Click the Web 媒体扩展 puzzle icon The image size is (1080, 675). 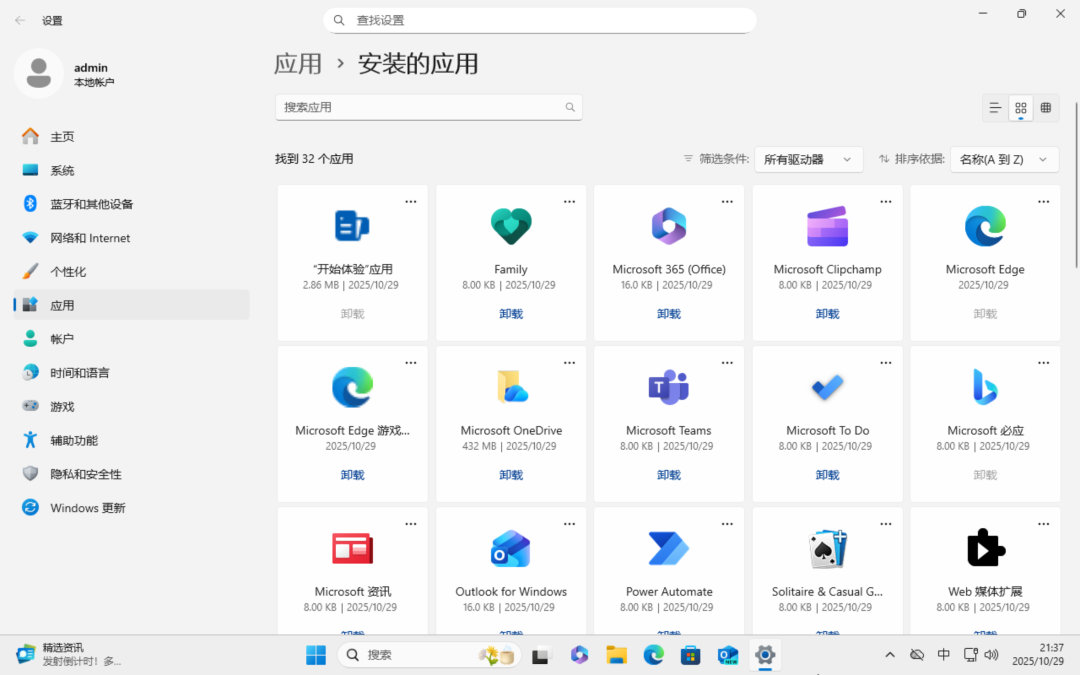point(985,548)
